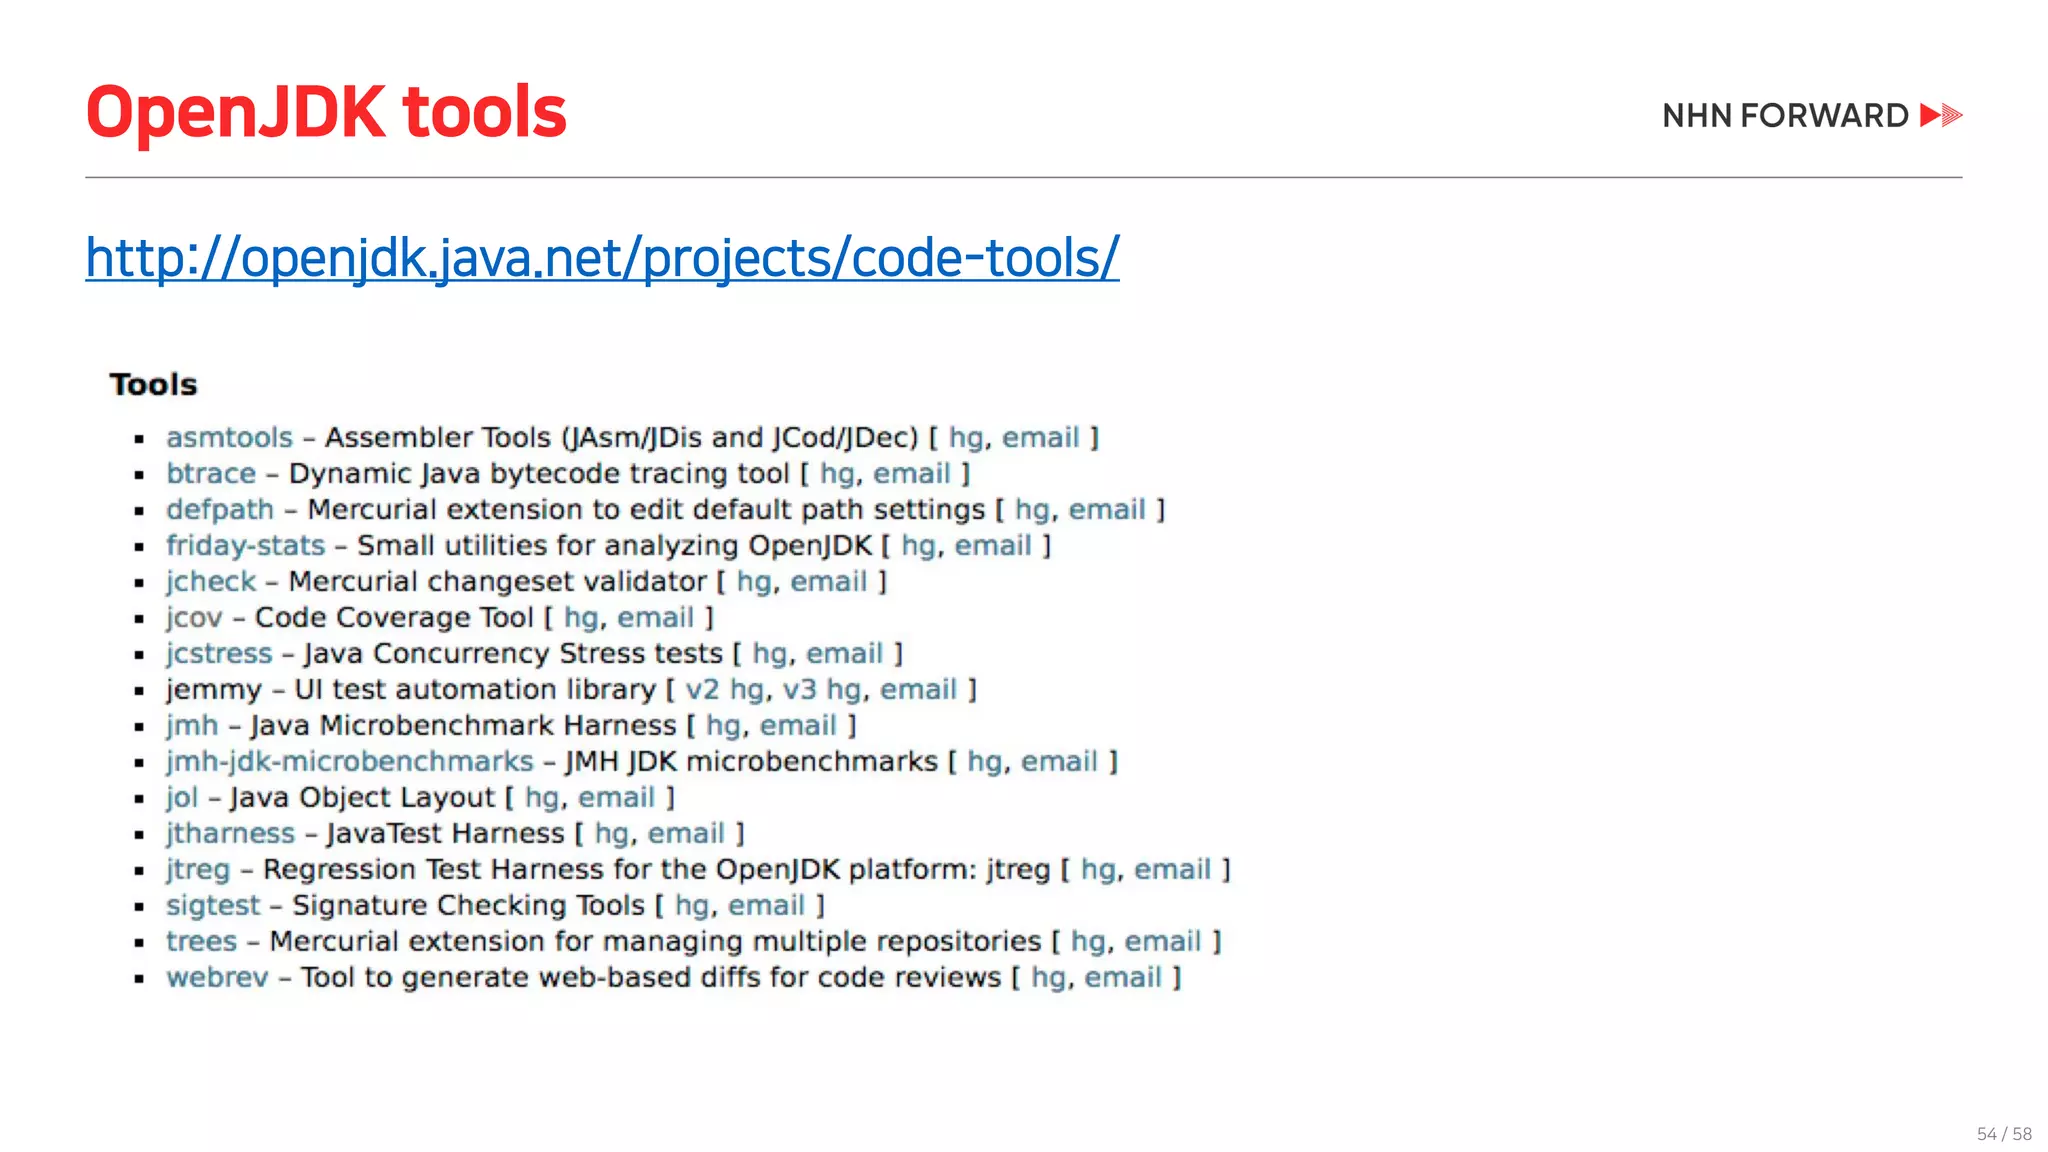This screenshot has height=1152, width=2048.
Task: Open hg link in jtreg row
Action: click(1098, 870)
